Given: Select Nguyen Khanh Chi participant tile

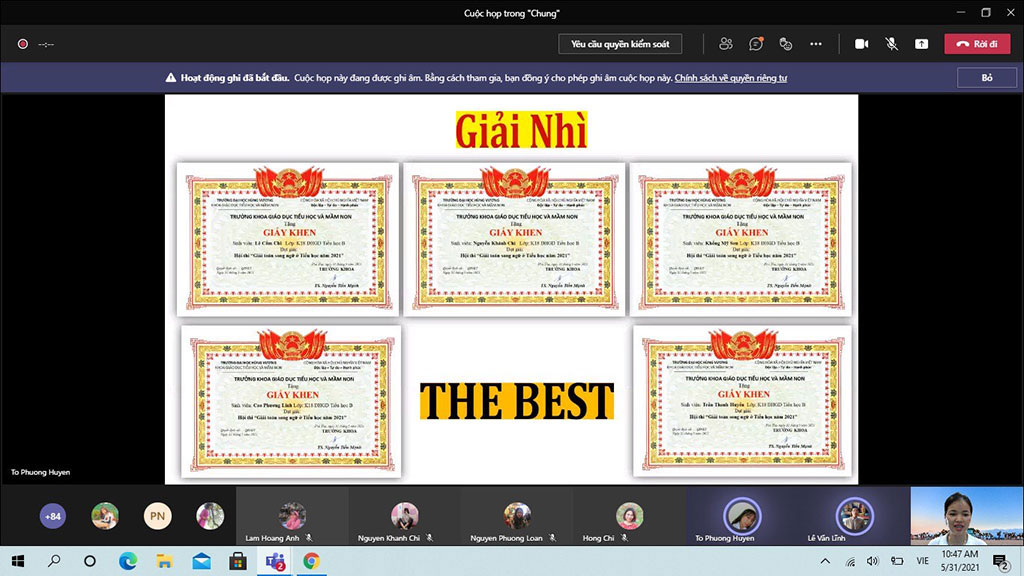Looking at the screenshot, I should (x=405, y=516).
